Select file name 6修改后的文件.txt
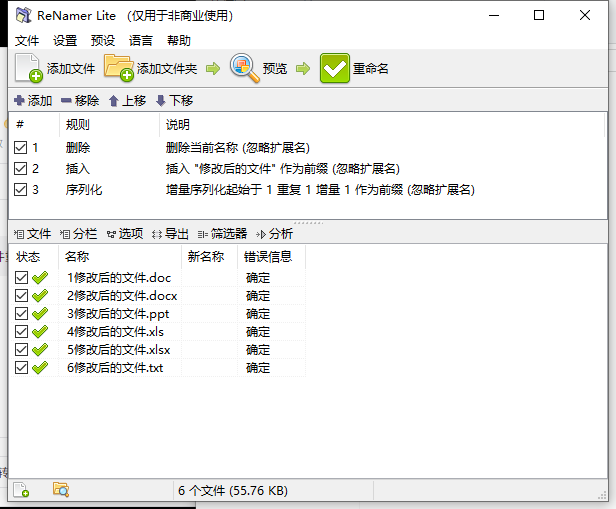 [x=115, y=368]
